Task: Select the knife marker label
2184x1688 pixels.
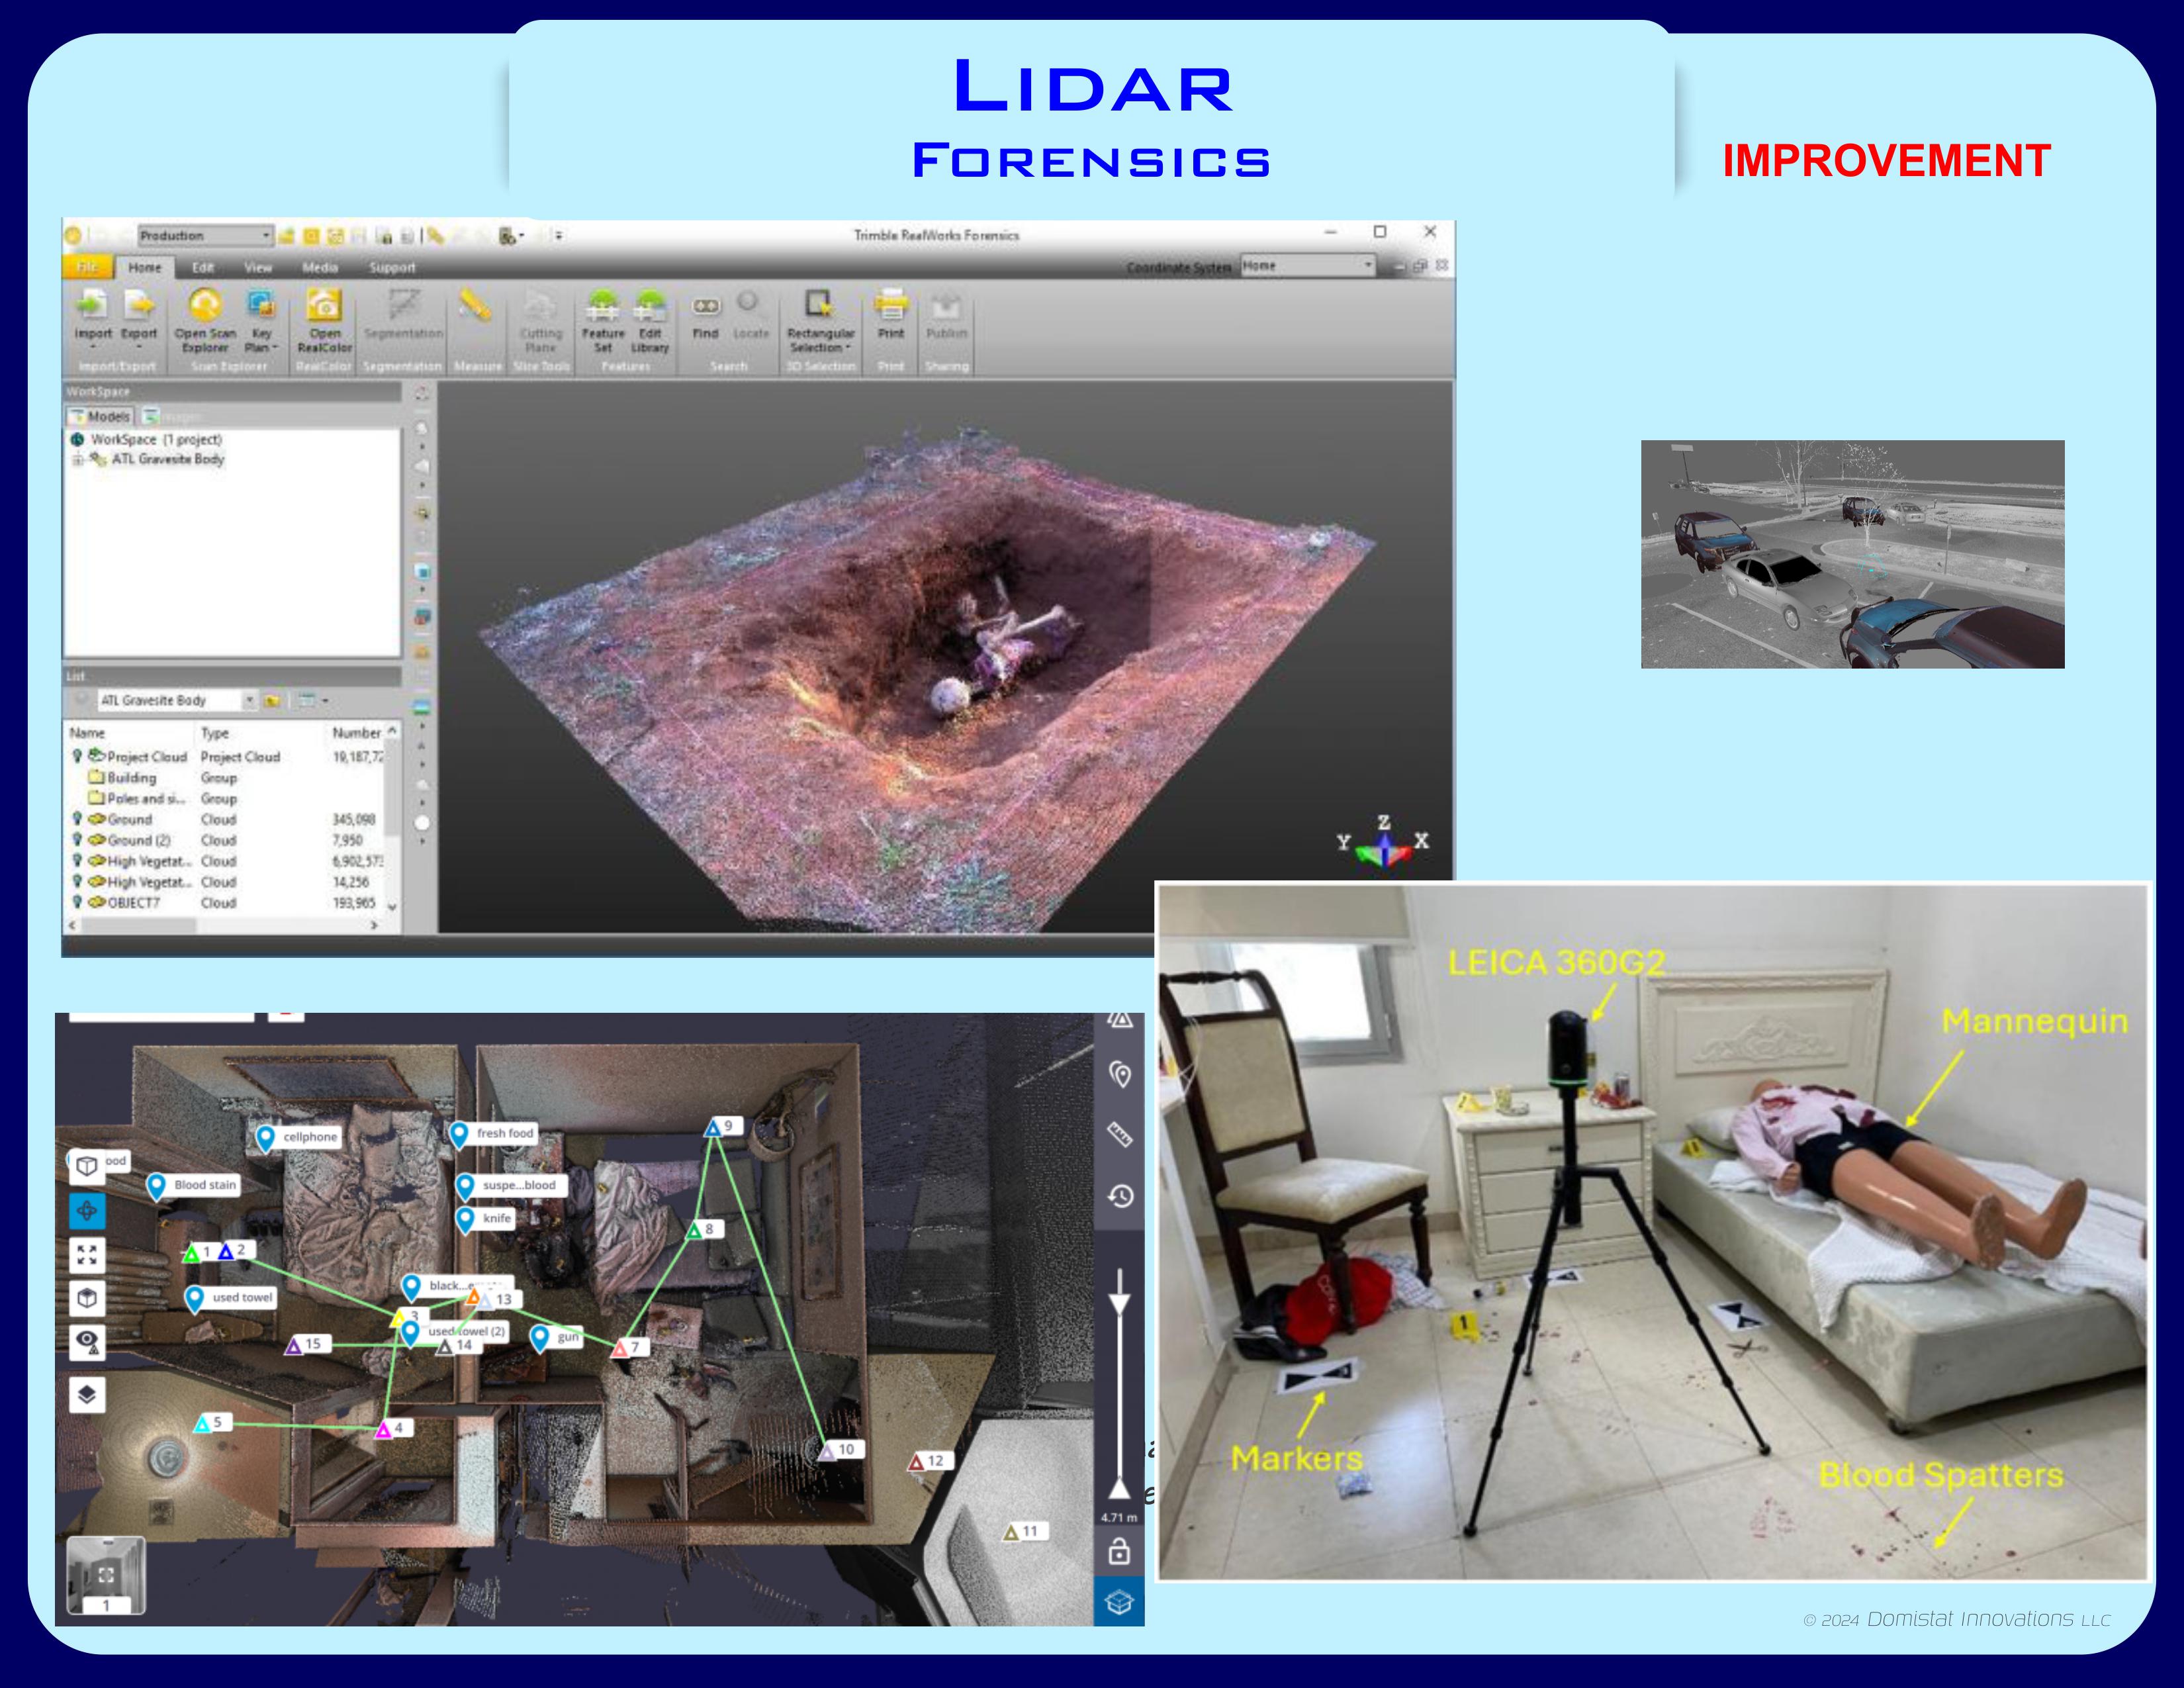Action: 496,1218
